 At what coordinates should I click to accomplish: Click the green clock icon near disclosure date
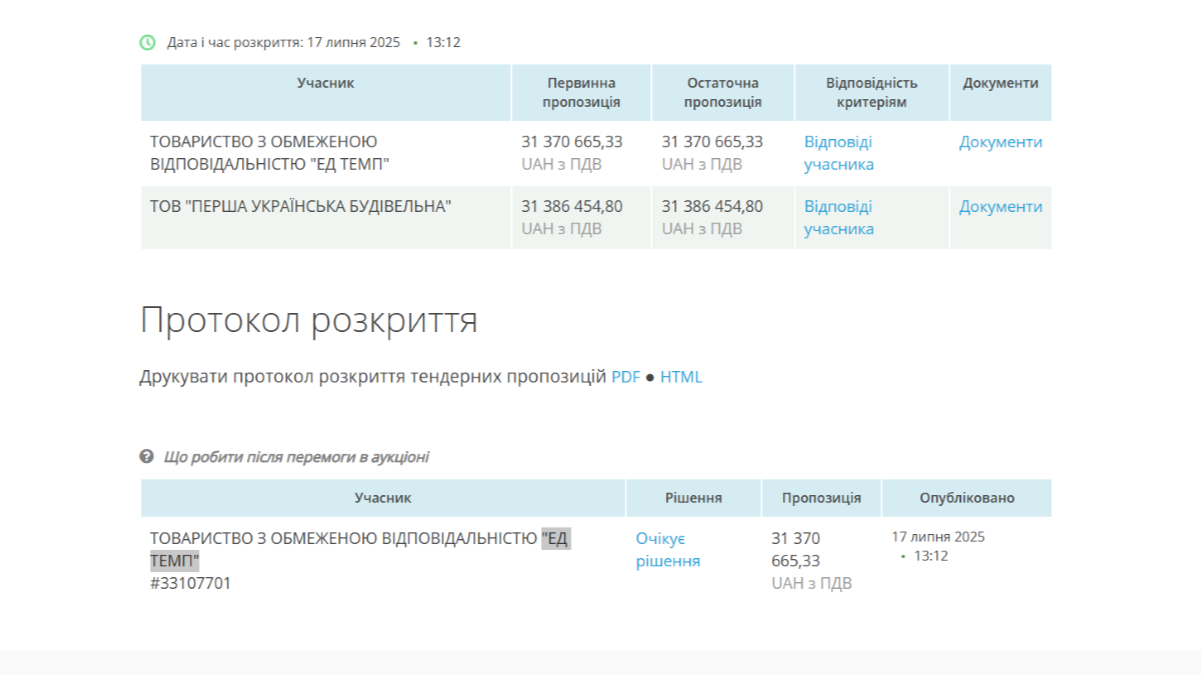tap(148, 42)
